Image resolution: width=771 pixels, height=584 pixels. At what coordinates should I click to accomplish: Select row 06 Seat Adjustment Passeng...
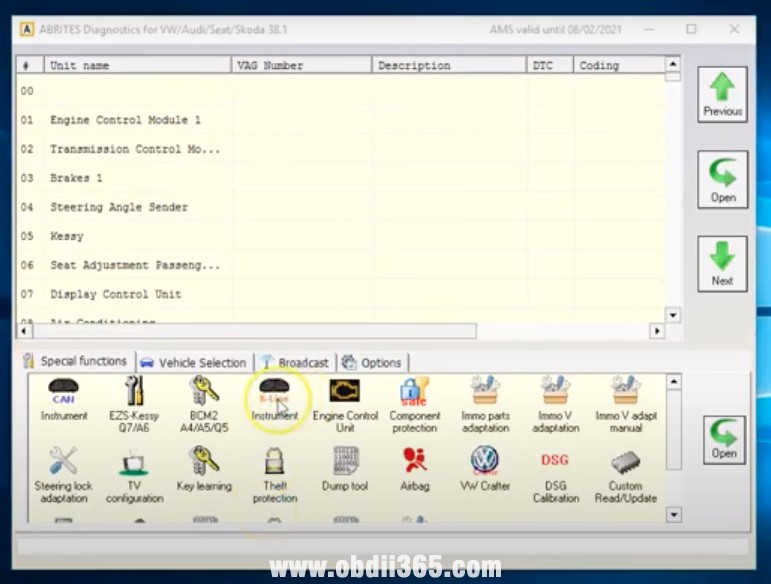[341, 265]
